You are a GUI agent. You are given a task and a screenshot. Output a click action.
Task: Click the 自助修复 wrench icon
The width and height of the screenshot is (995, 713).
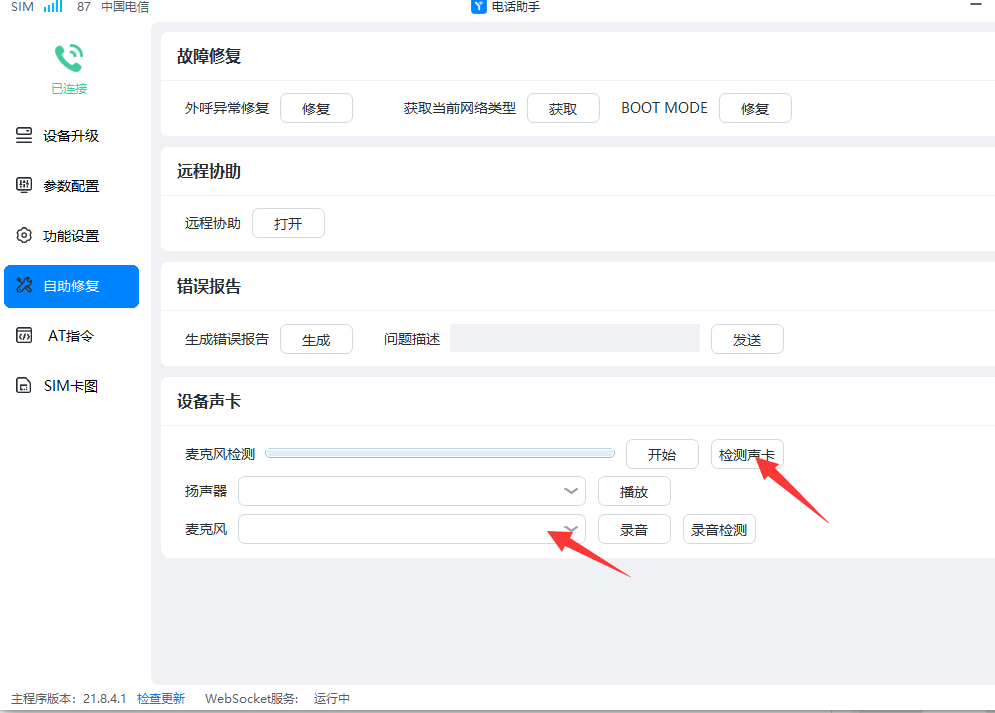click(23, 285)
